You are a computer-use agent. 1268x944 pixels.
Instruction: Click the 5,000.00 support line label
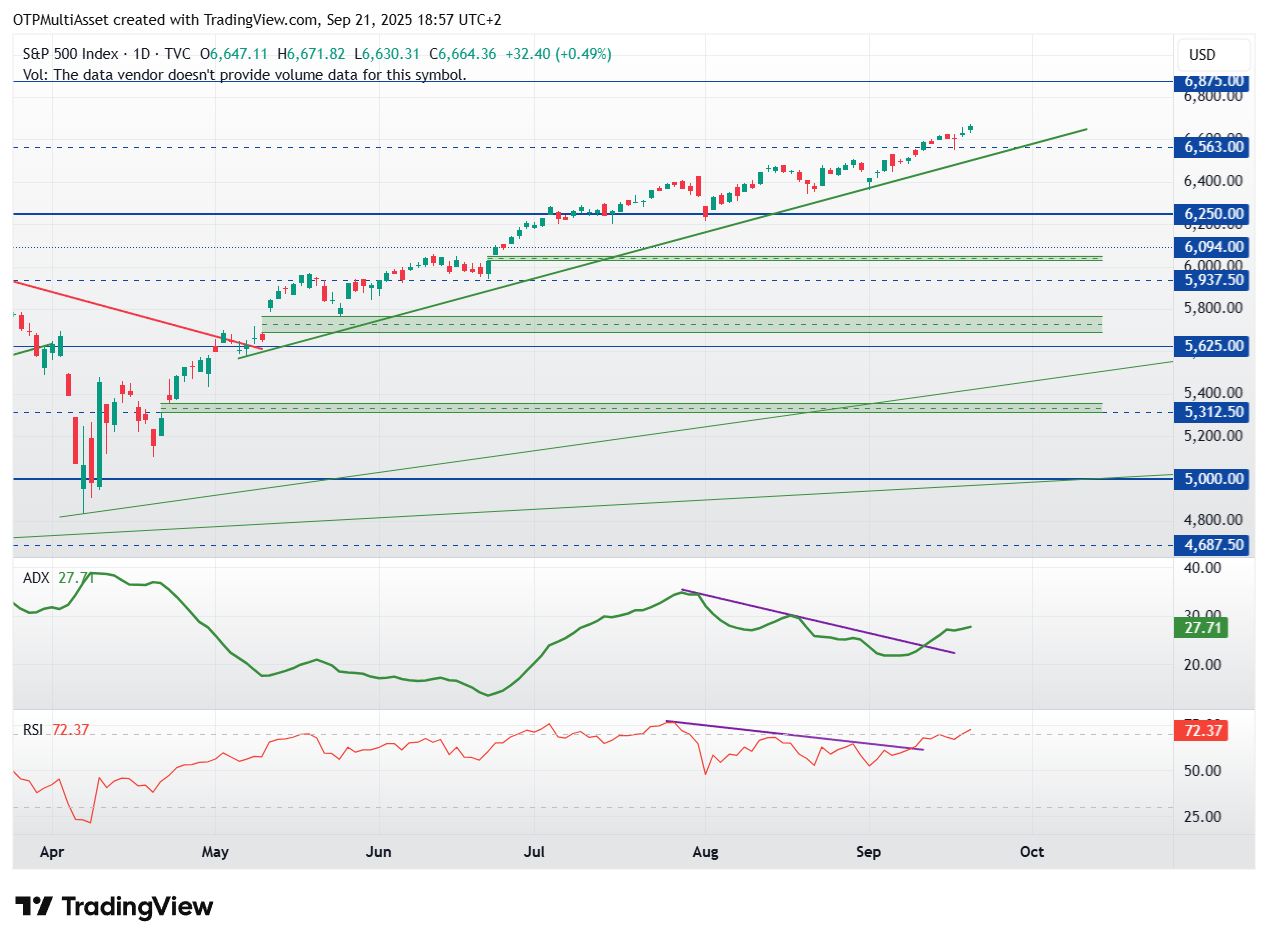coord(1214,479)
